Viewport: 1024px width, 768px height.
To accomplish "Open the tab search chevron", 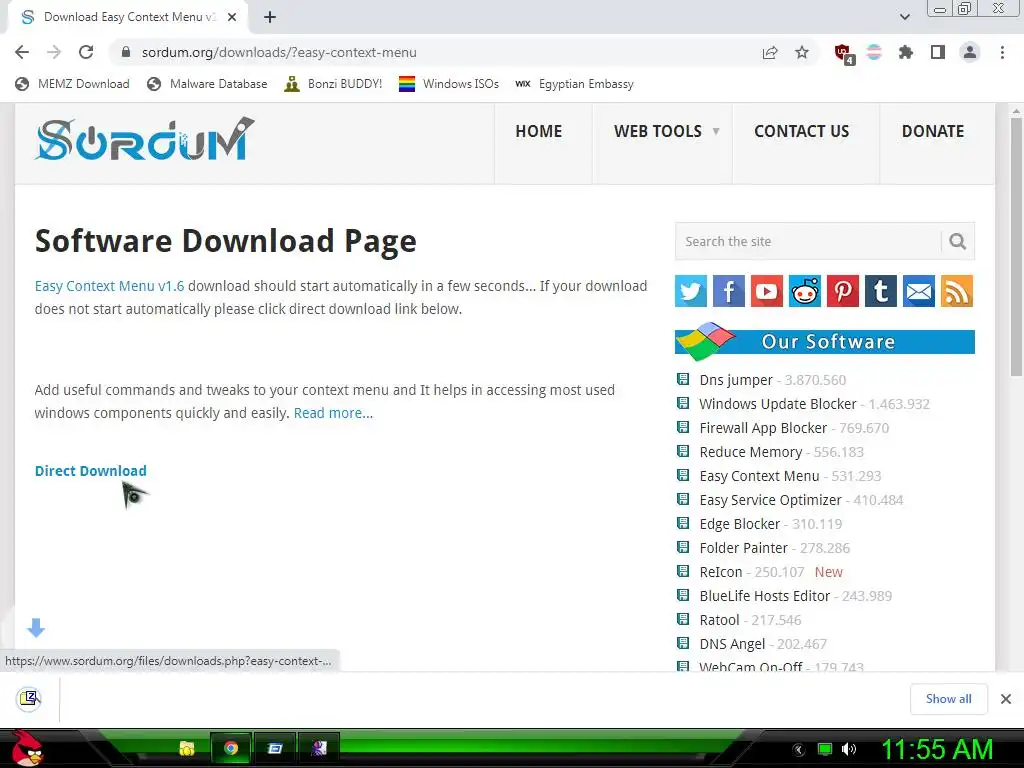I will pos(904,17).
